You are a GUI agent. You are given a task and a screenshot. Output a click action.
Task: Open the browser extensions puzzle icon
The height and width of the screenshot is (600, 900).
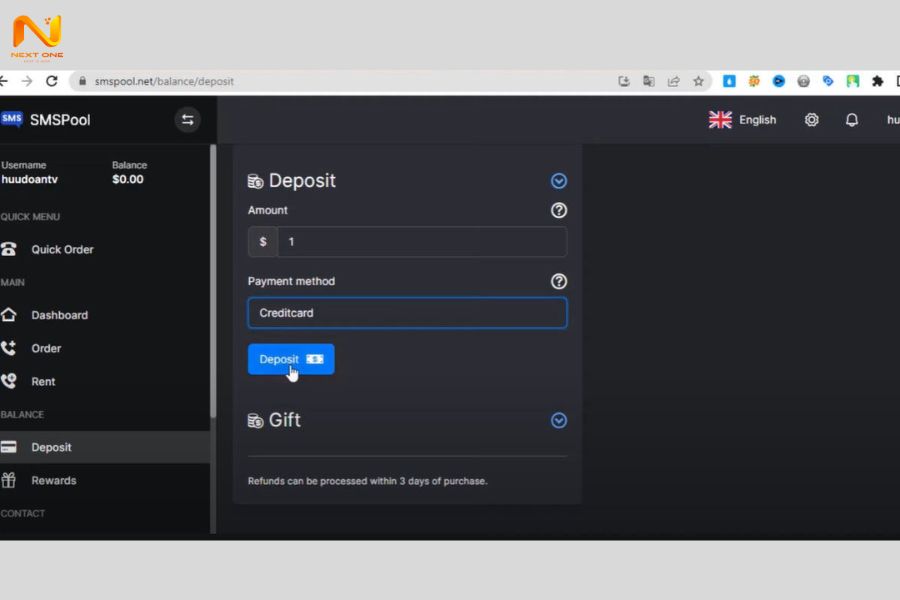(x=877, y=81)
